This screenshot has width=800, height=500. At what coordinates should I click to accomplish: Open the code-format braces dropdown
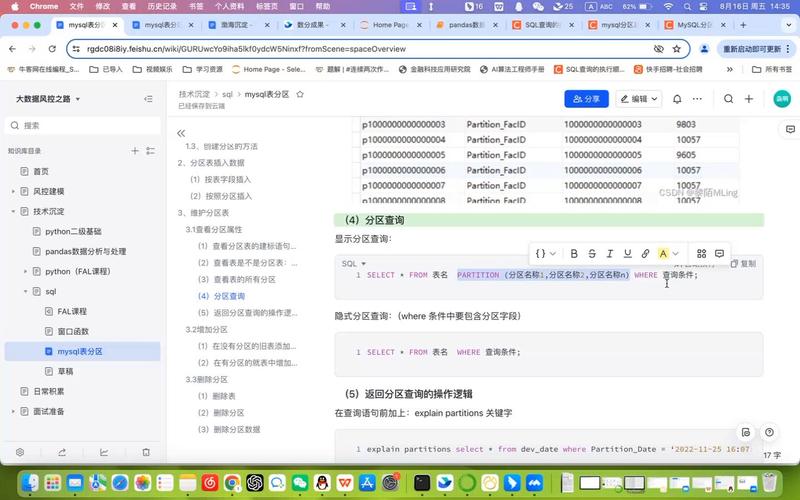545,254
